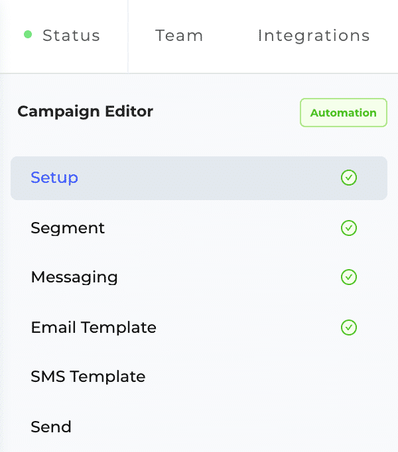Click the Automation badge button
Viewport: 398px width, 452px height.
(x=343, y=113)
